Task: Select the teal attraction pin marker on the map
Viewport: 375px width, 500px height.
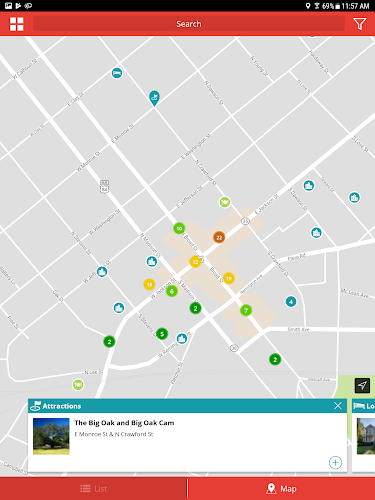Action: click(x=154, y=98)
